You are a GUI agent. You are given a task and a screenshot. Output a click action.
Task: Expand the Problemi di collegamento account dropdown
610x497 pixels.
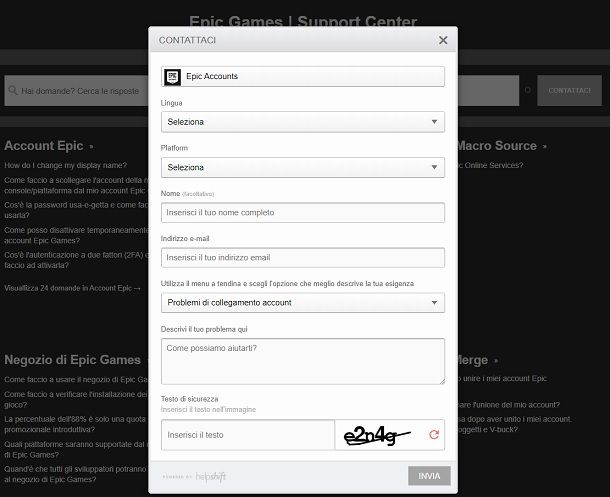(303, 303)
